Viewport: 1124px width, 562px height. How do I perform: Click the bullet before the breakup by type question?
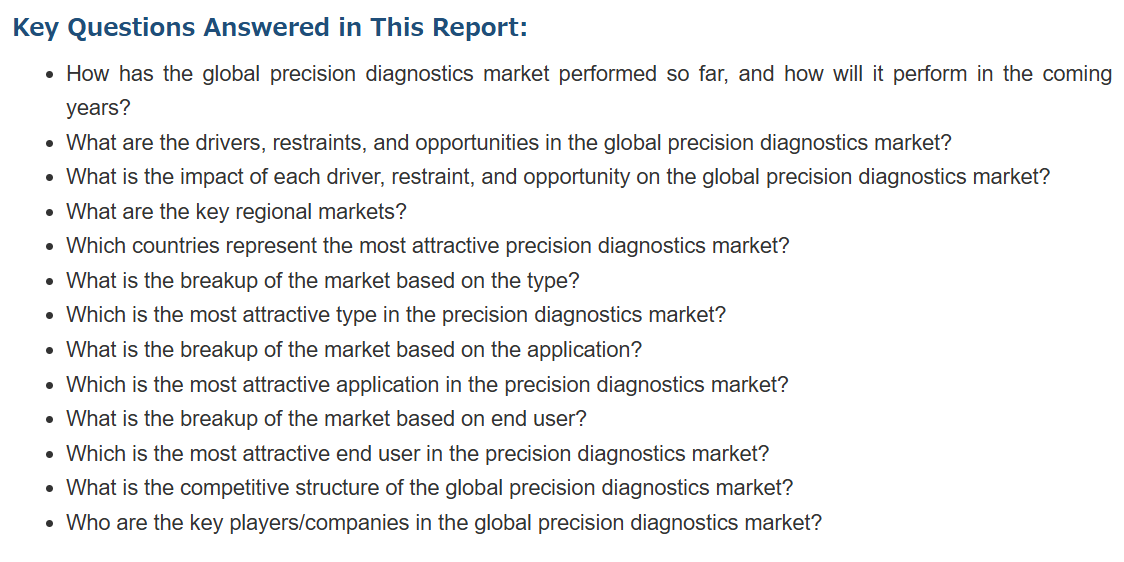point(49,282)
